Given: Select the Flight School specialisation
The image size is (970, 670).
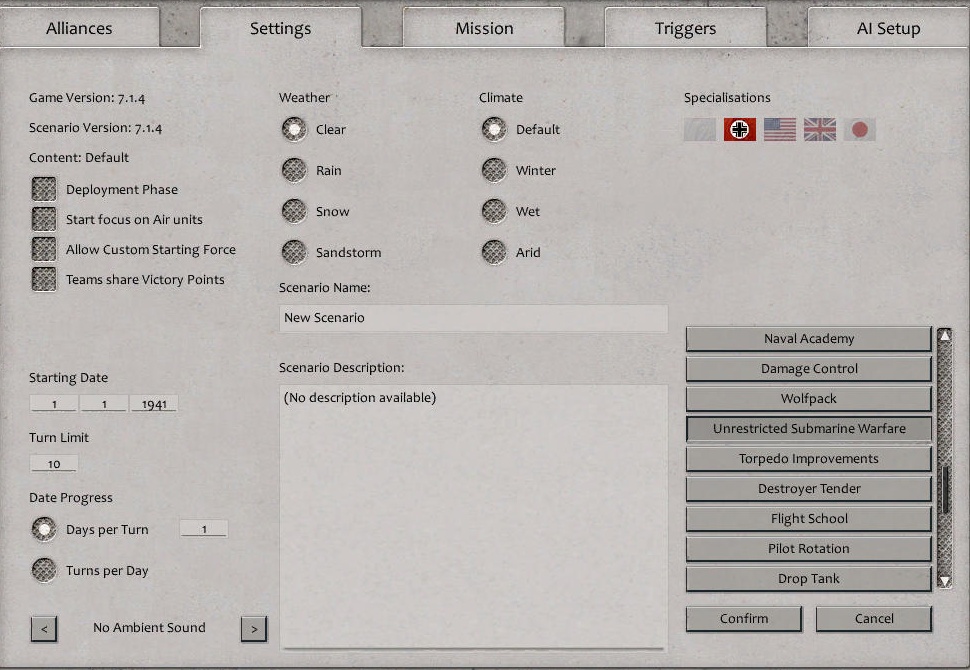Looking at the screenshot, I should pos(809,518).
